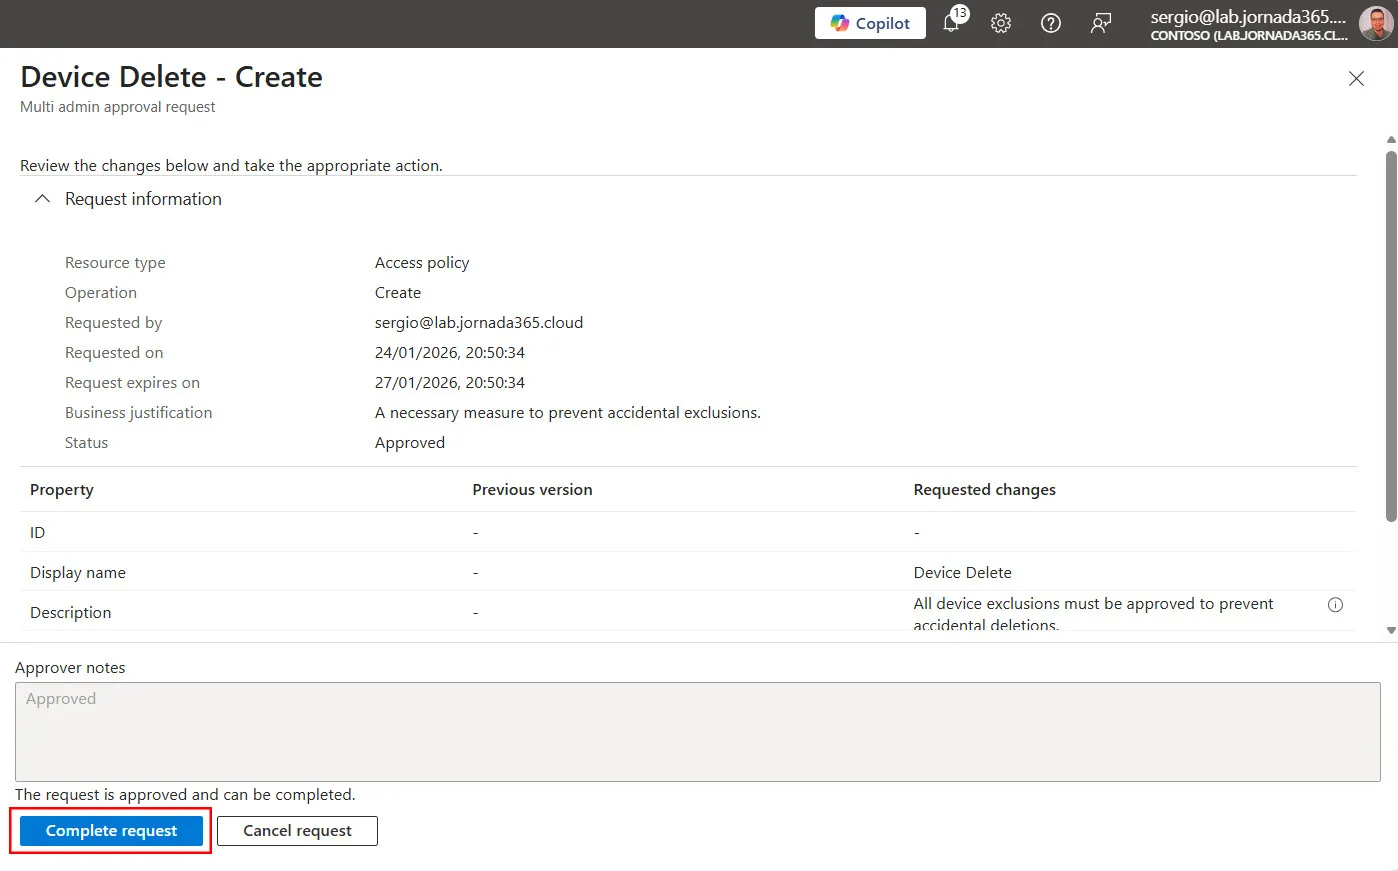Click the scrollbar down arrow
This screenshot has width=1398, height=871.
[1391, 630]
